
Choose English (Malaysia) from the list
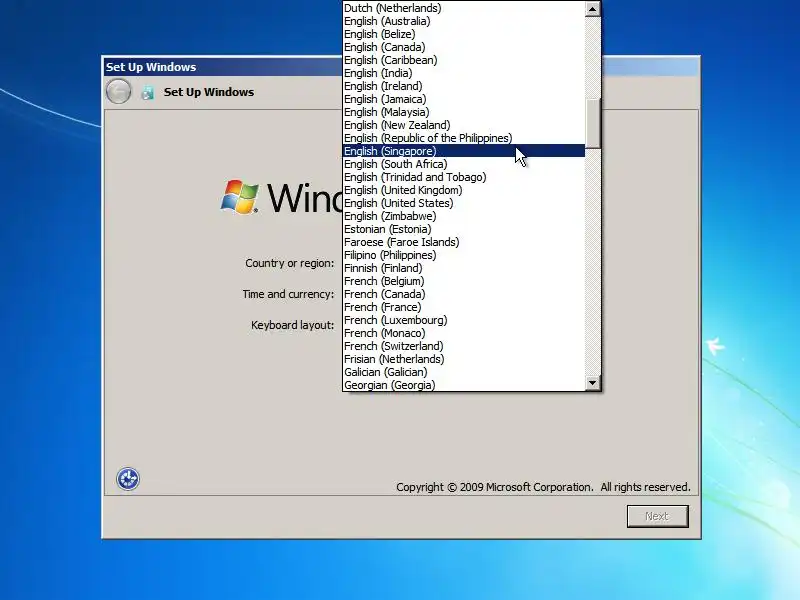point(463,112)
